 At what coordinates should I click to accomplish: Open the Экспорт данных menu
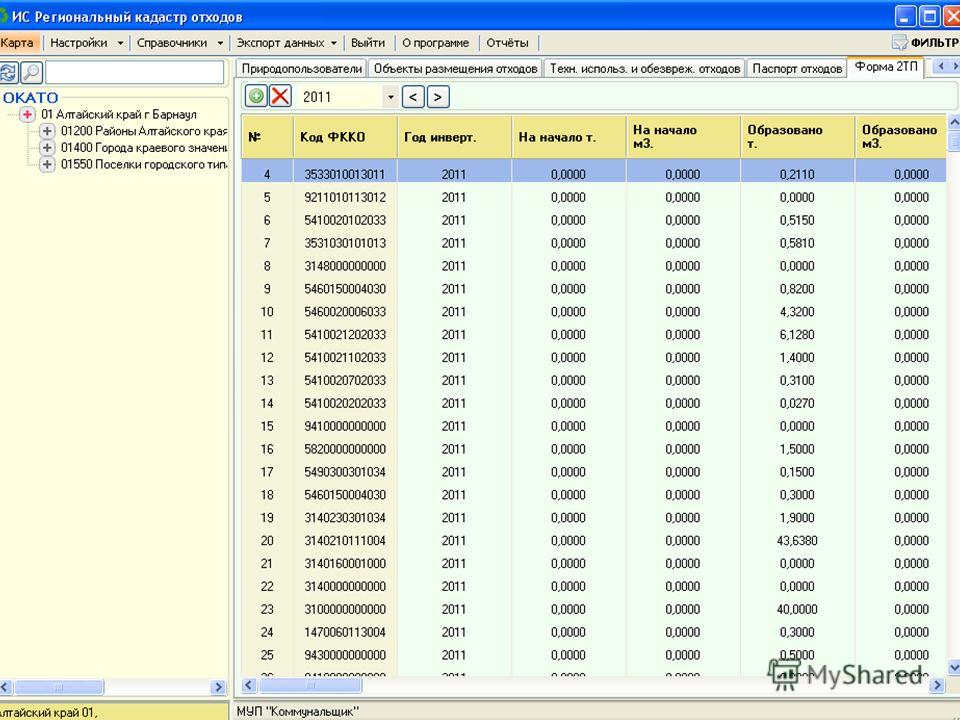point(280,43)
